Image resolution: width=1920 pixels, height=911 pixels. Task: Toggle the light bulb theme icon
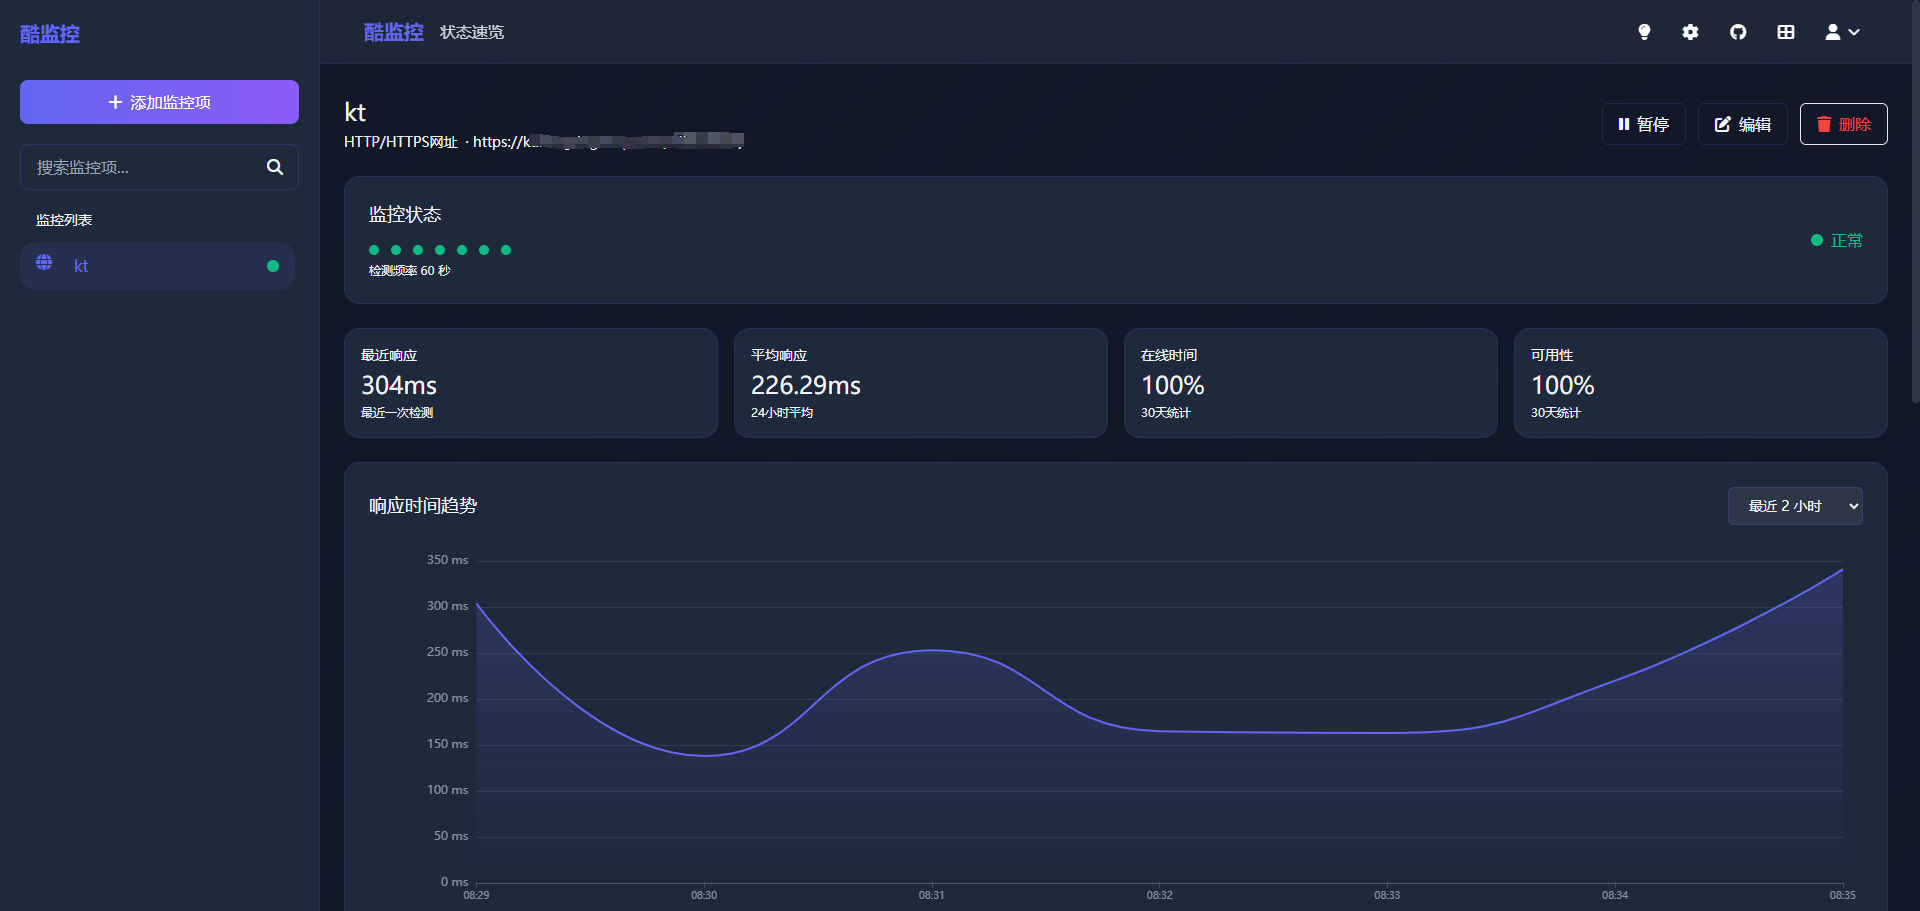pos(1644,32)
